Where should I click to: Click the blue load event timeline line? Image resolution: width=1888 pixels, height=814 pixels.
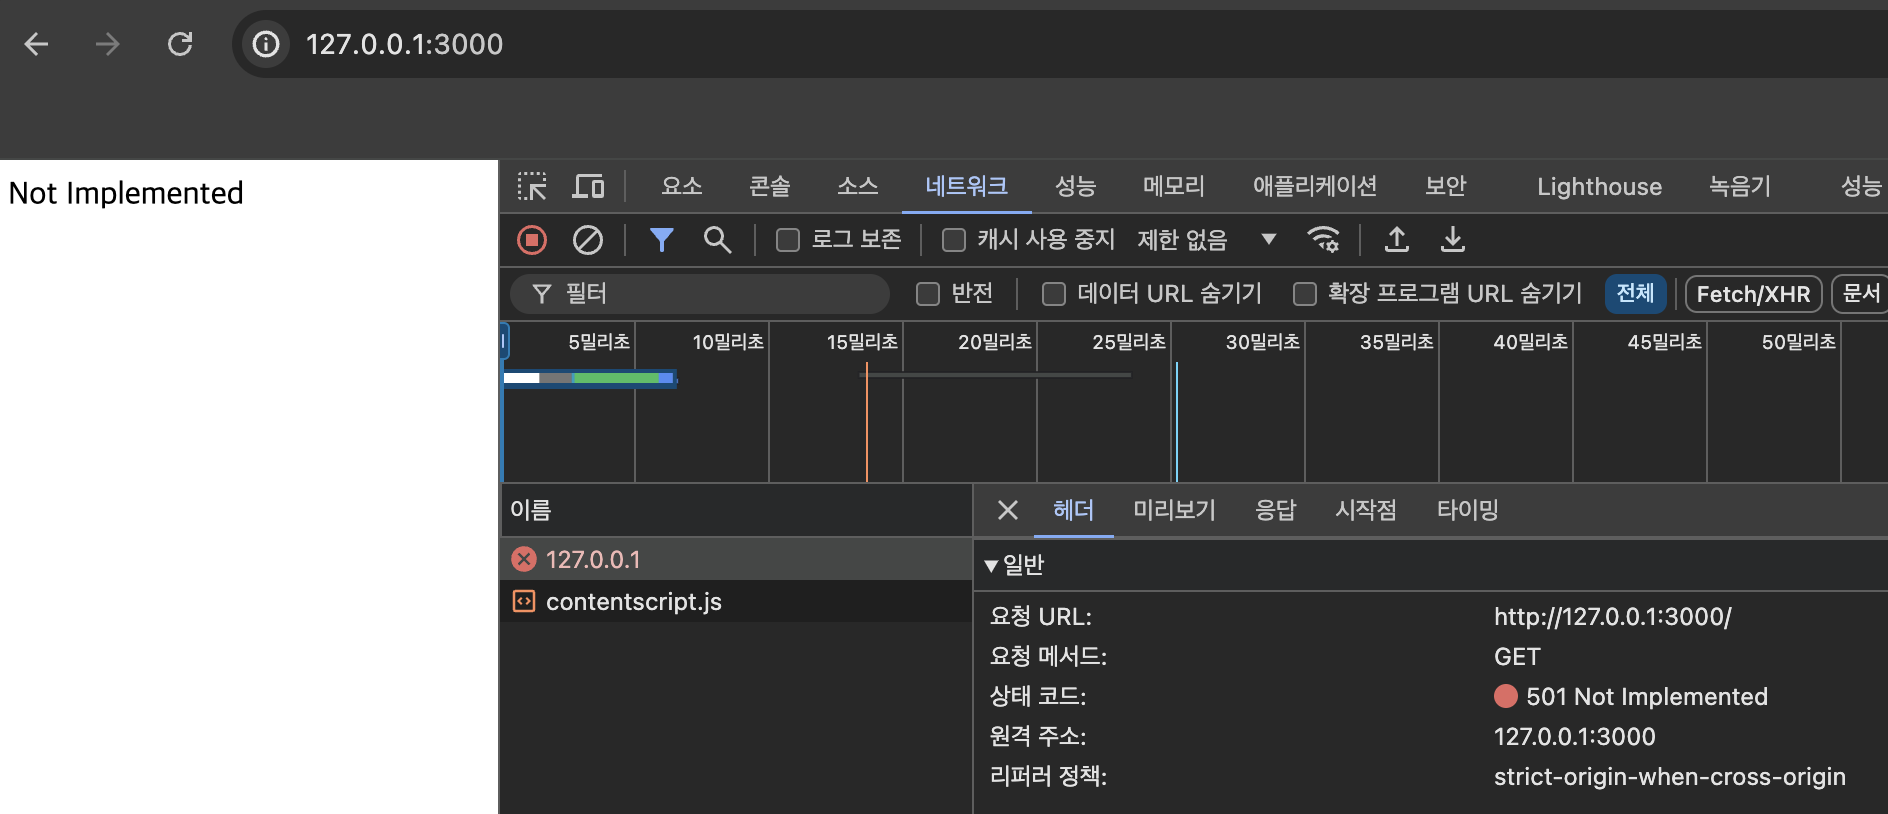click(x=1177, y=422)
